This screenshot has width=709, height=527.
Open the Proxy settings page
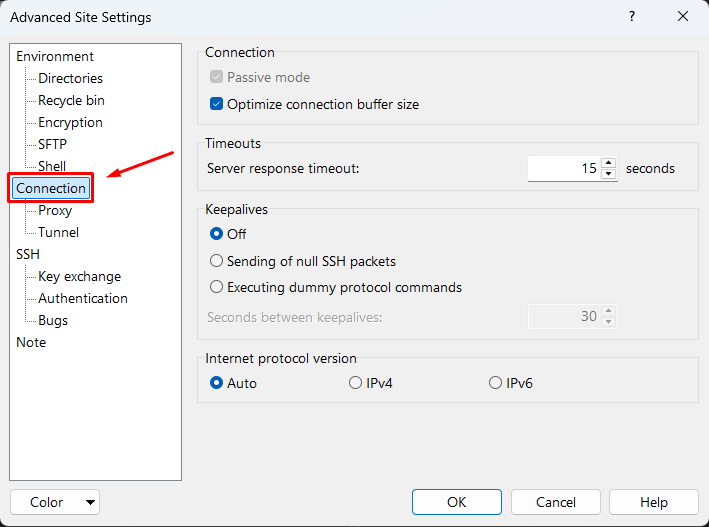click(55, 210)
